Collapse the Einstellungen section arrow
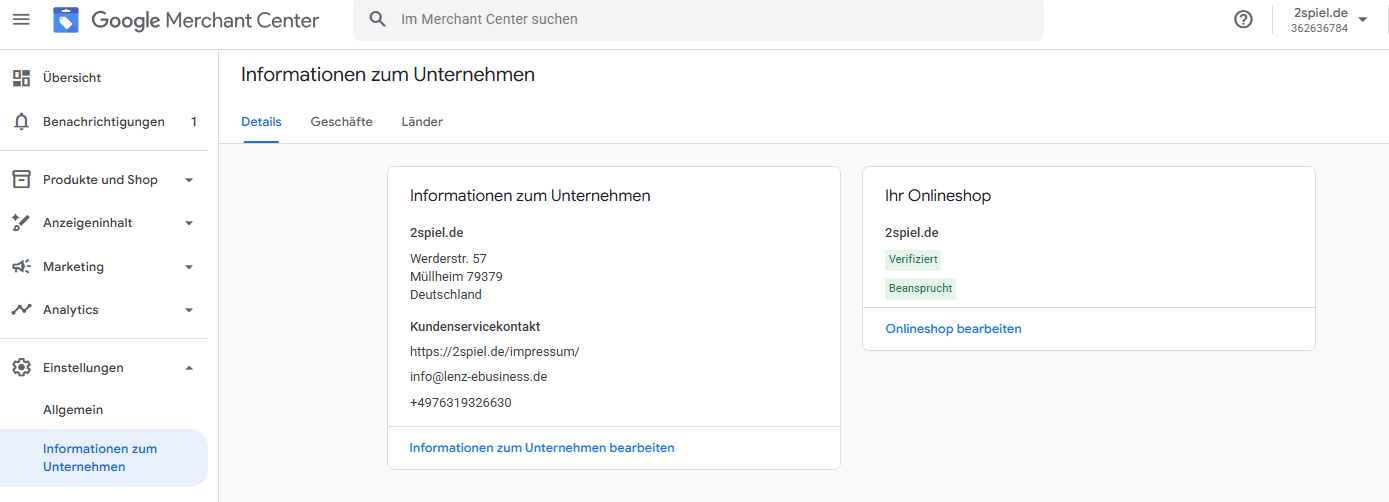Screen dimensions: 1389x502 pos(189,367)
